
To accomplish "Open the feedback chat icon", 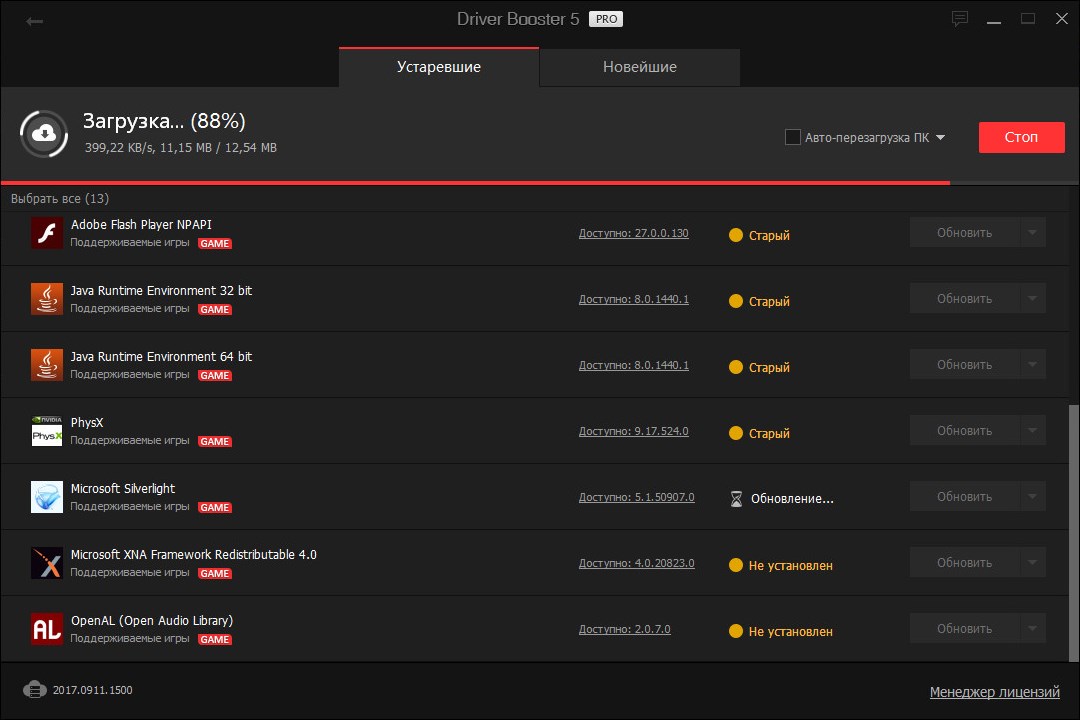I will [x=960, y=19].
